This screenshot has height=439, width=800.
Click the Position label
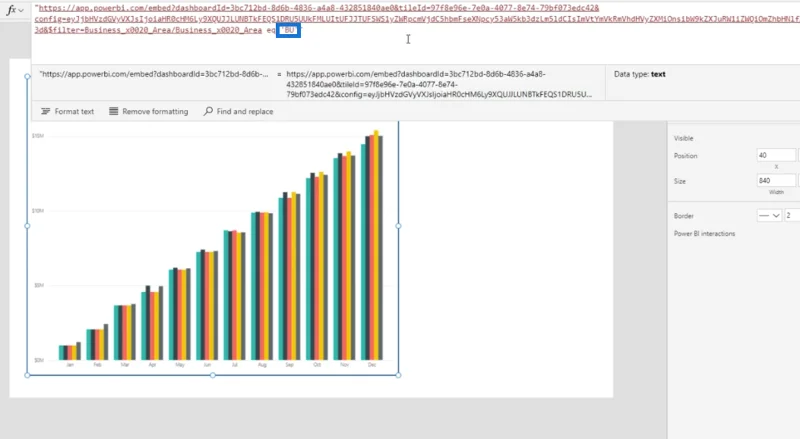[685, 156]
